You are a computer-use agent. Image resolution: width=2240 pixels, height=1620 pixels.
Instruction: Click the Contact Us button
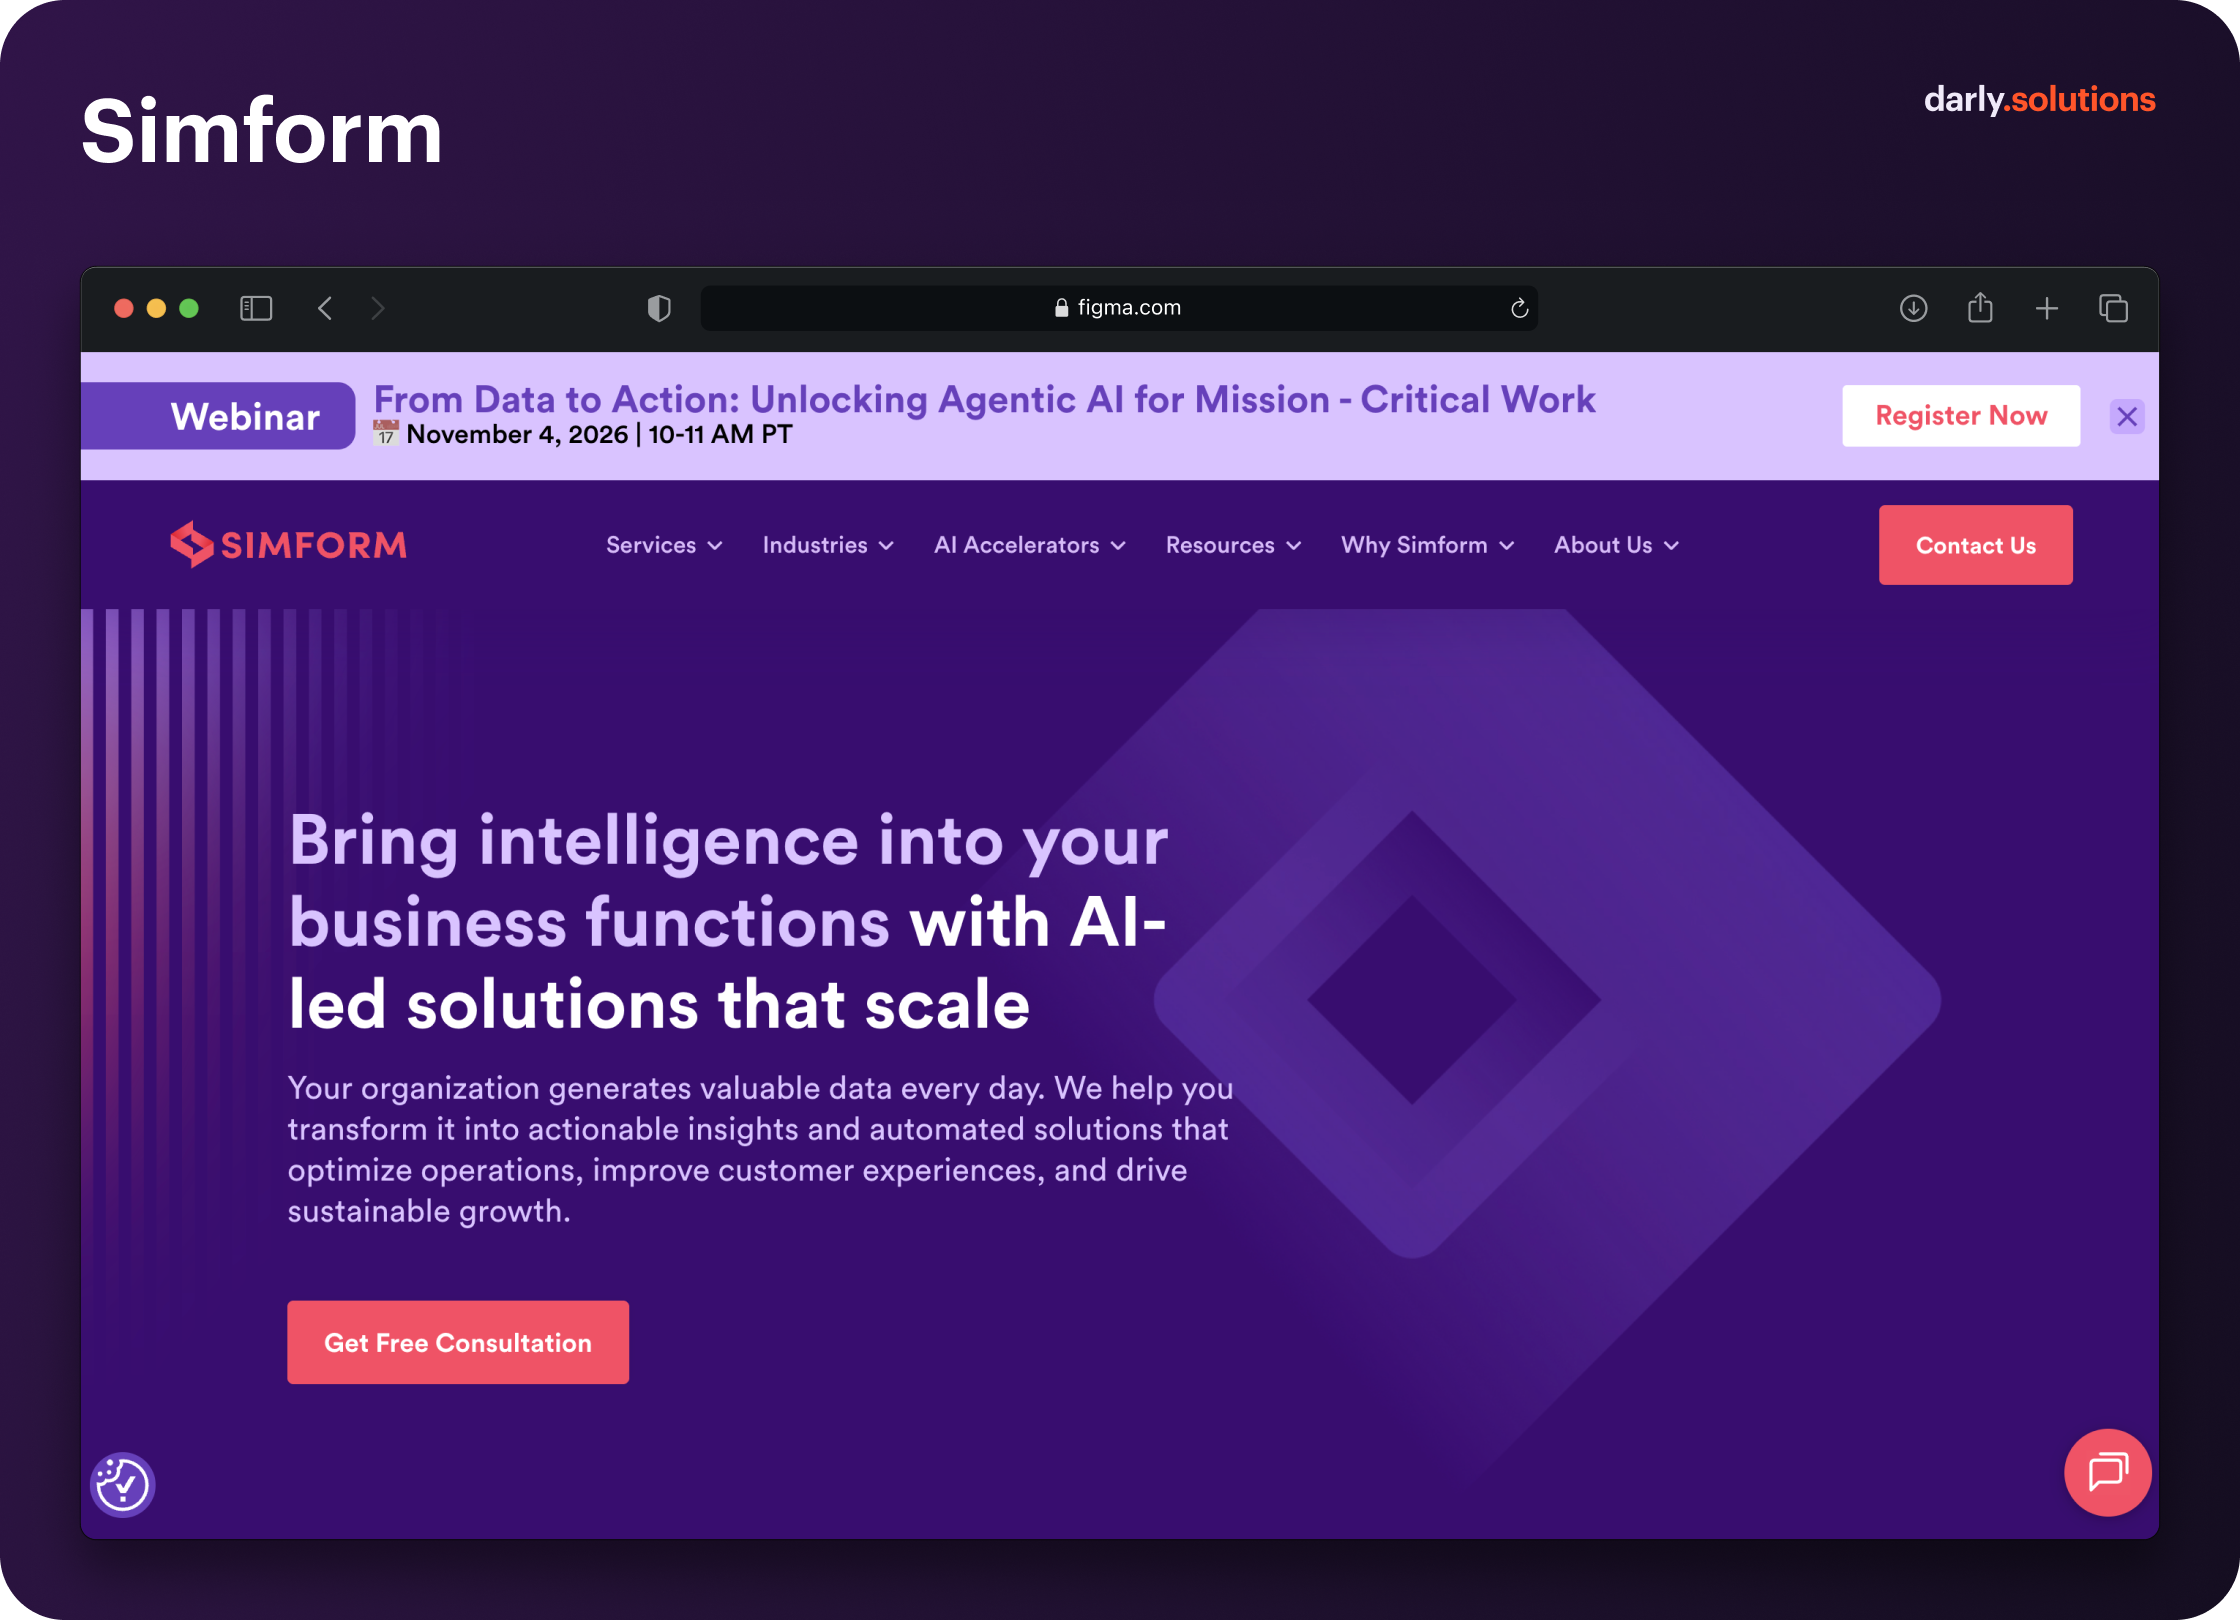click(1975, 545)
